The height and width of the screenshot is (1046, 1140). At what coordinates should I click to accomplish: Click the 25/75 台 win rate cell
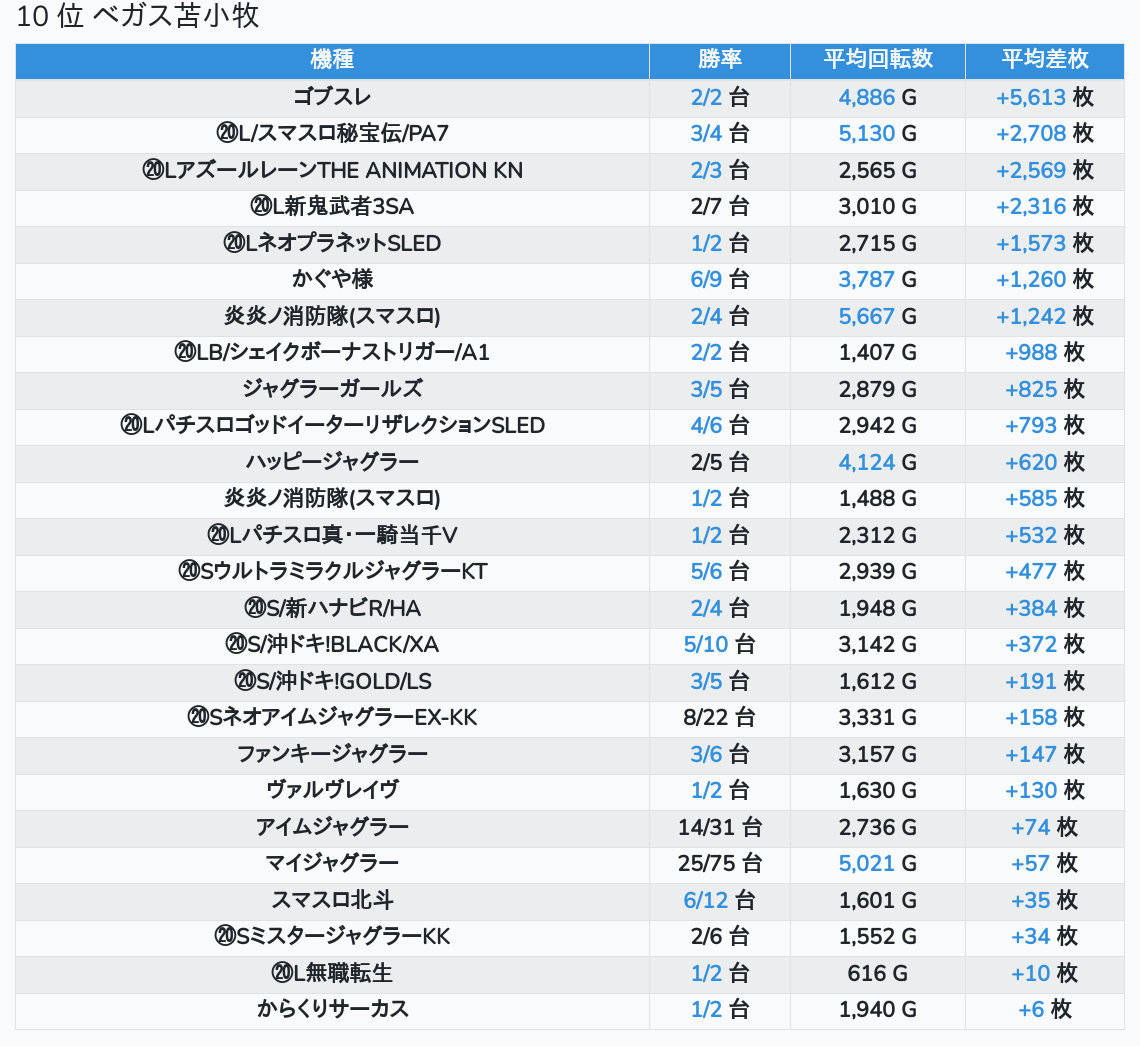pos(719,863)
